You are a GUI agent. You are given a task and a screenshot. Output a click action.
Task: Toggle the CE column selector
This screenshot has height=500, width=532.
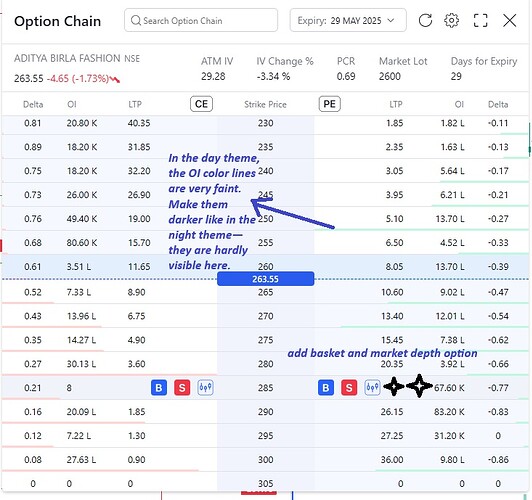201,104
